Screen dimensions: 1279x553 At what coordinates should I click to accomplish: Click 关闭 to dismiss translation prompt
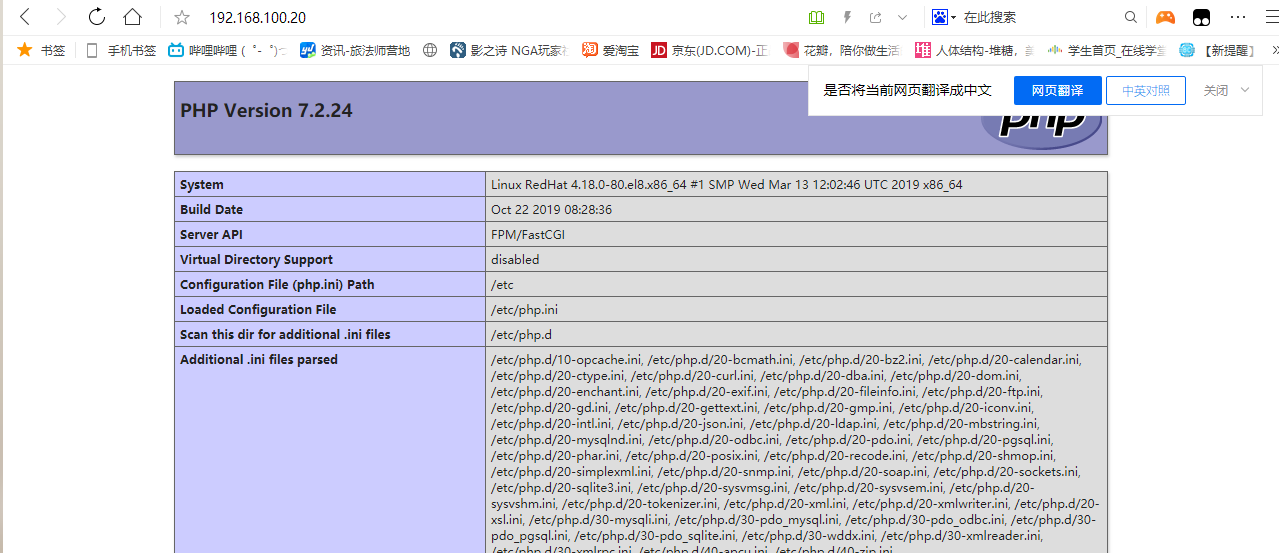point(1215,90)
